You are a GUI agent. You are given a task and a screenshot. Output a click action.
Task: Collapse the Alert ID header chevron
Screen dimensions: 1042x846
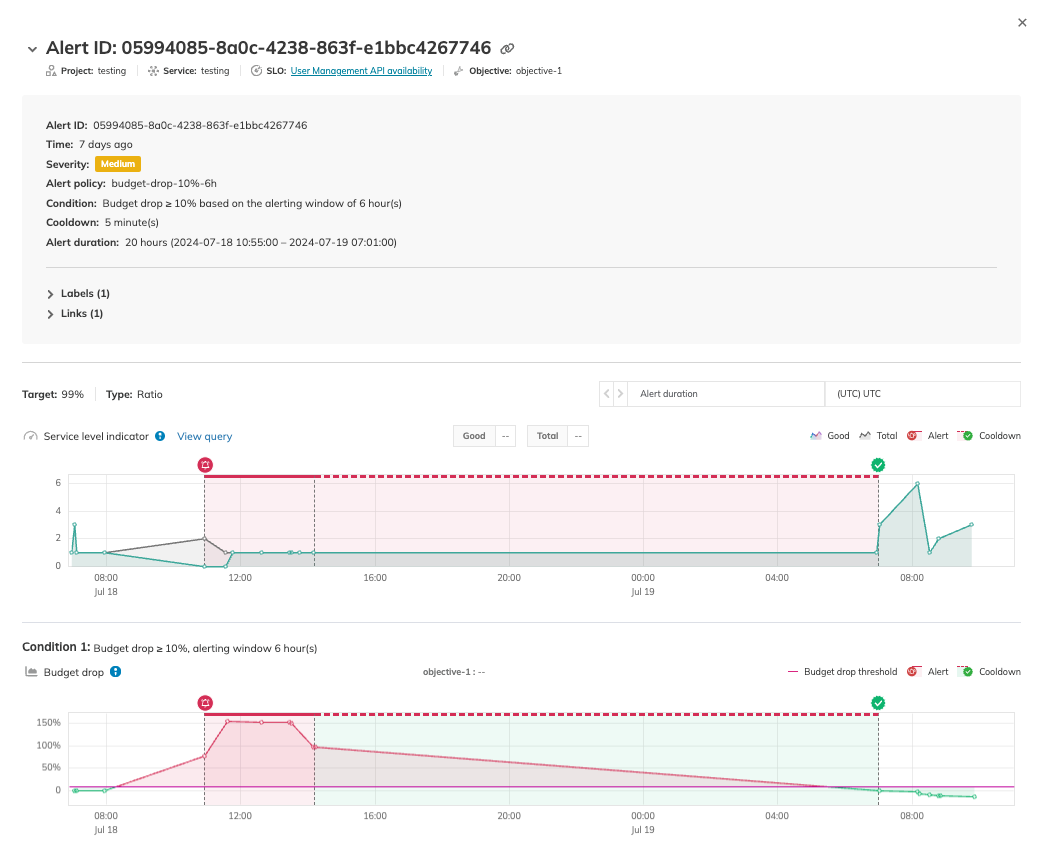[32, 47]
